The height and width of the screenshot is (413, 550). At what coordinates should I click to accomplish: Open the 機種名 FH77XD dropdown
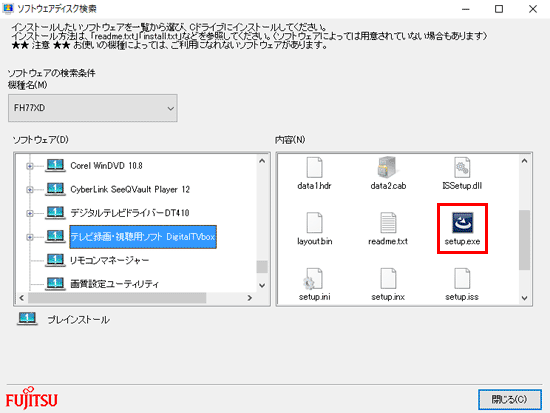click(93, 108)
